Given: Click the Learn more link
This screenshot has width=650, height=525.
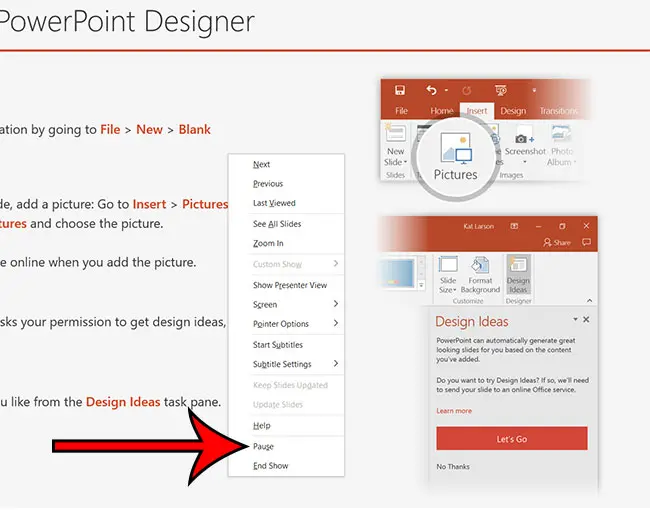Looking at the screenshot, I should point(454,411).
